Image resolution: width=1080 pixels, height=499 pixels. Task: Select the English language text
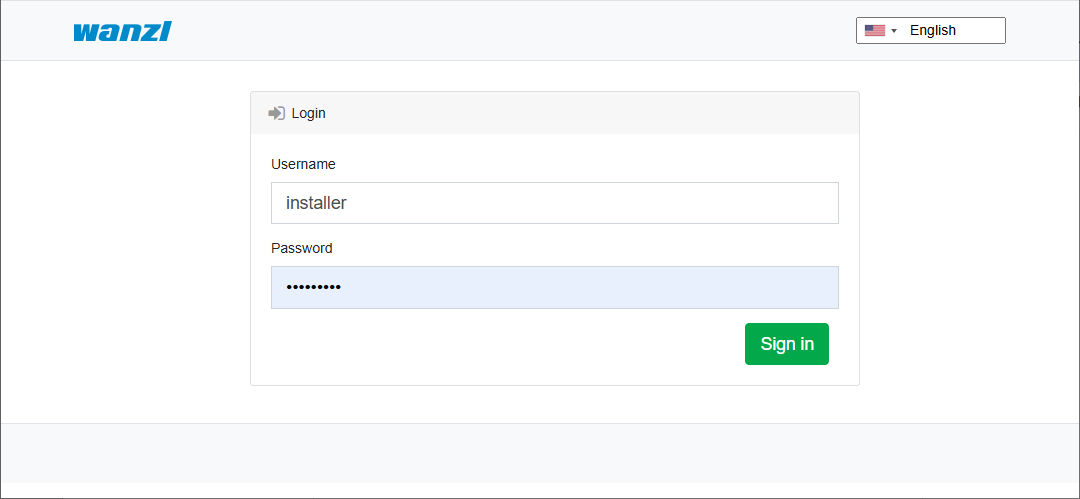[x=932, y=31]
